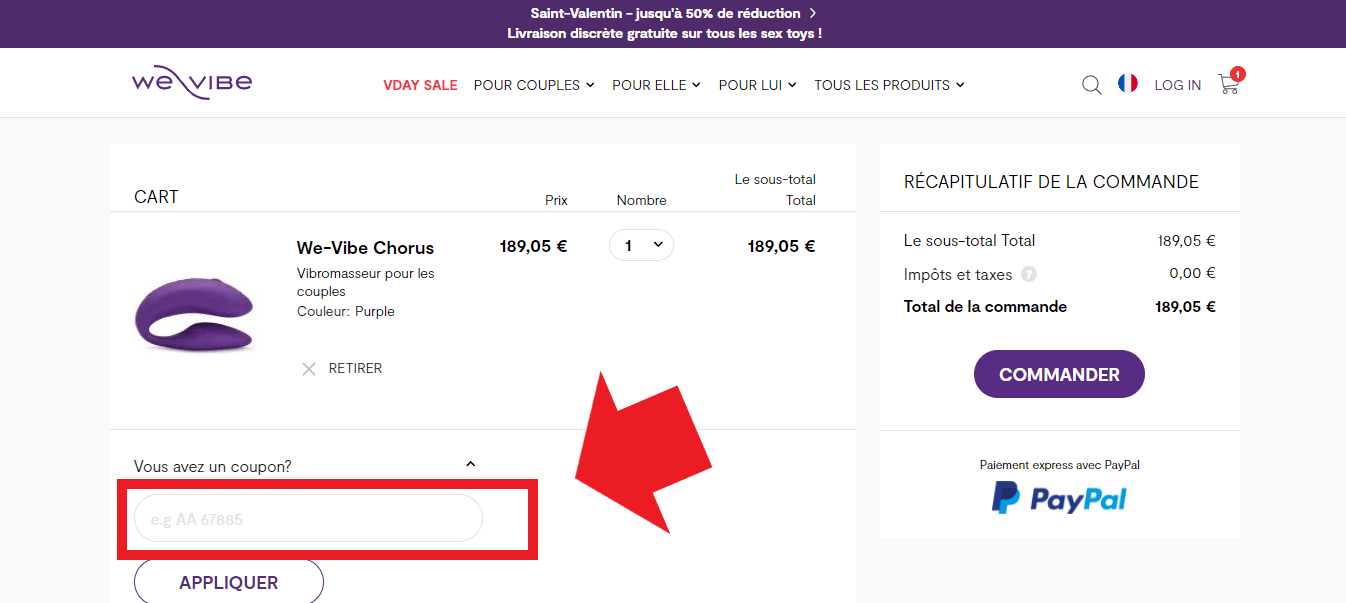This screenshot has height=603, width=1346.
Task: Open the VDAY SALE menu item
Action: (x=420, y=85)
